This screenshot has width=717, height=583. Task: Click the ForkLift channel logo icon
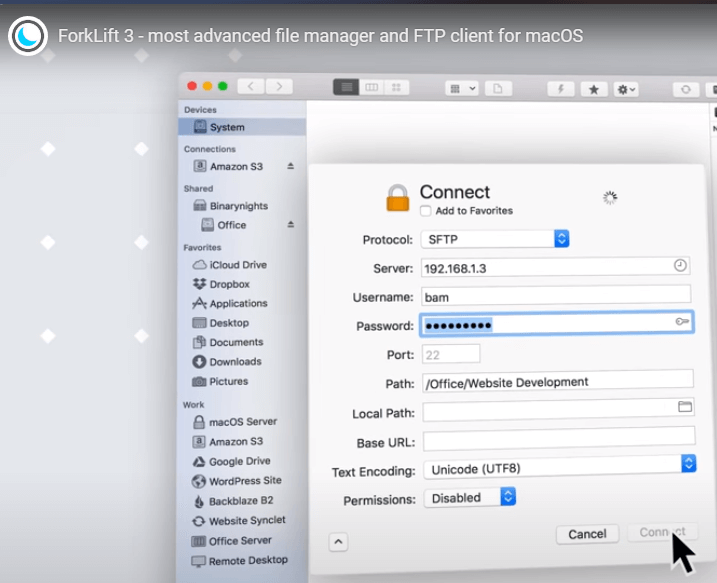pyautogui.click(x=27, y=36)
